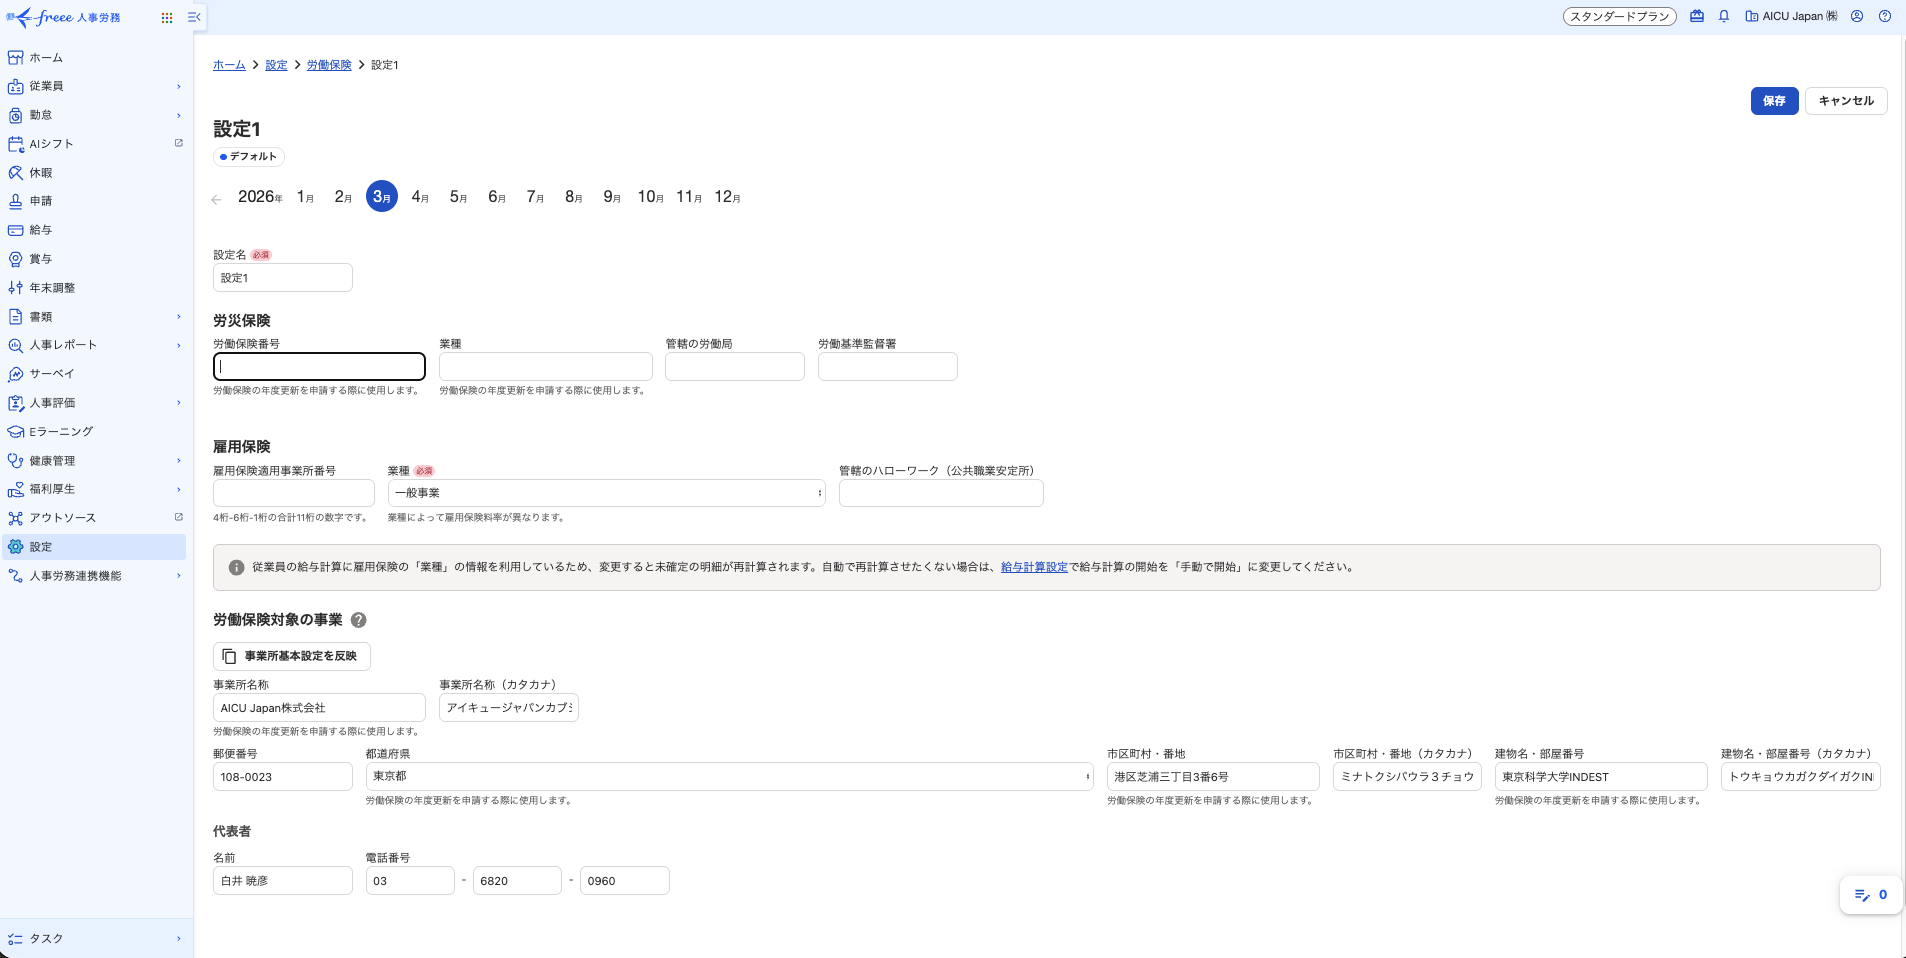The width and height of the screenshot is (1906, 958).
Task: Click the 申請 stamp icon
Action: (16, 201)
